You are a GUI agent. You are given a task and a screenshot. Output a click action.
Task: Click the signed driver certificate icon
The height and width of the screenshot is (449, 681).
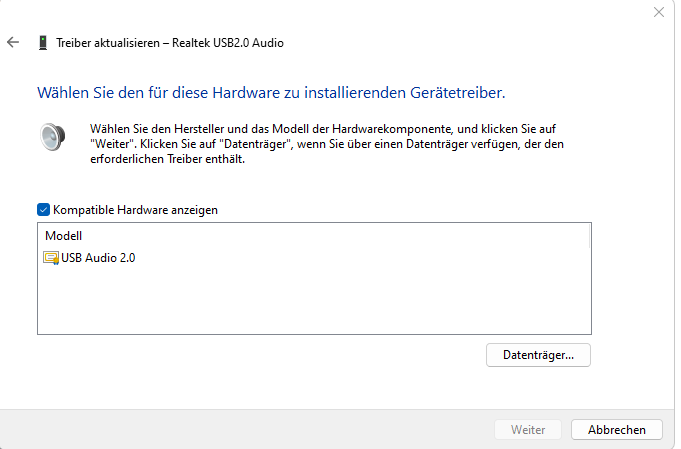(51, 258)
